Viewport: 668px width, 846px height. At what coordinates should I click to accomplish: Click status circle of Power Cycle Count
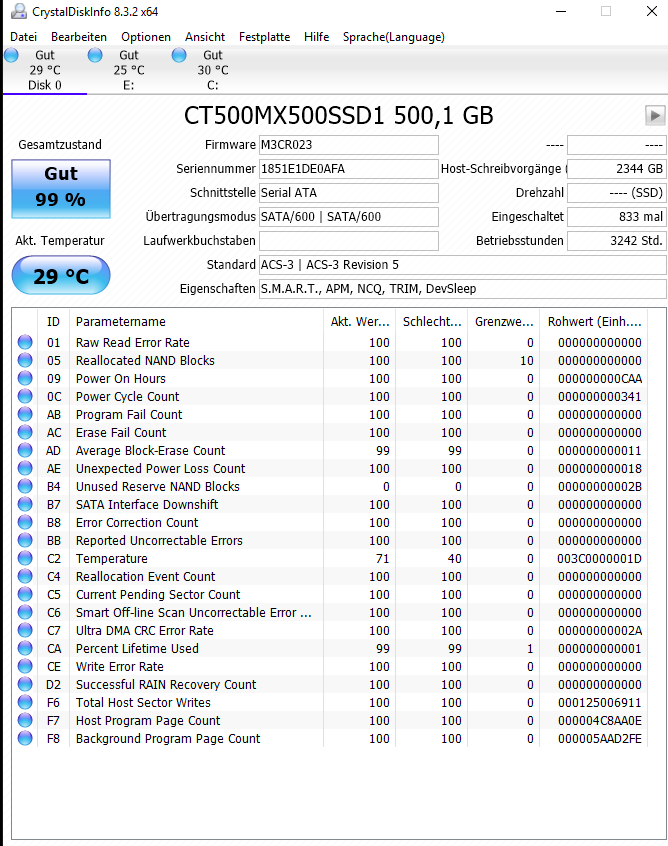[25, 396]
